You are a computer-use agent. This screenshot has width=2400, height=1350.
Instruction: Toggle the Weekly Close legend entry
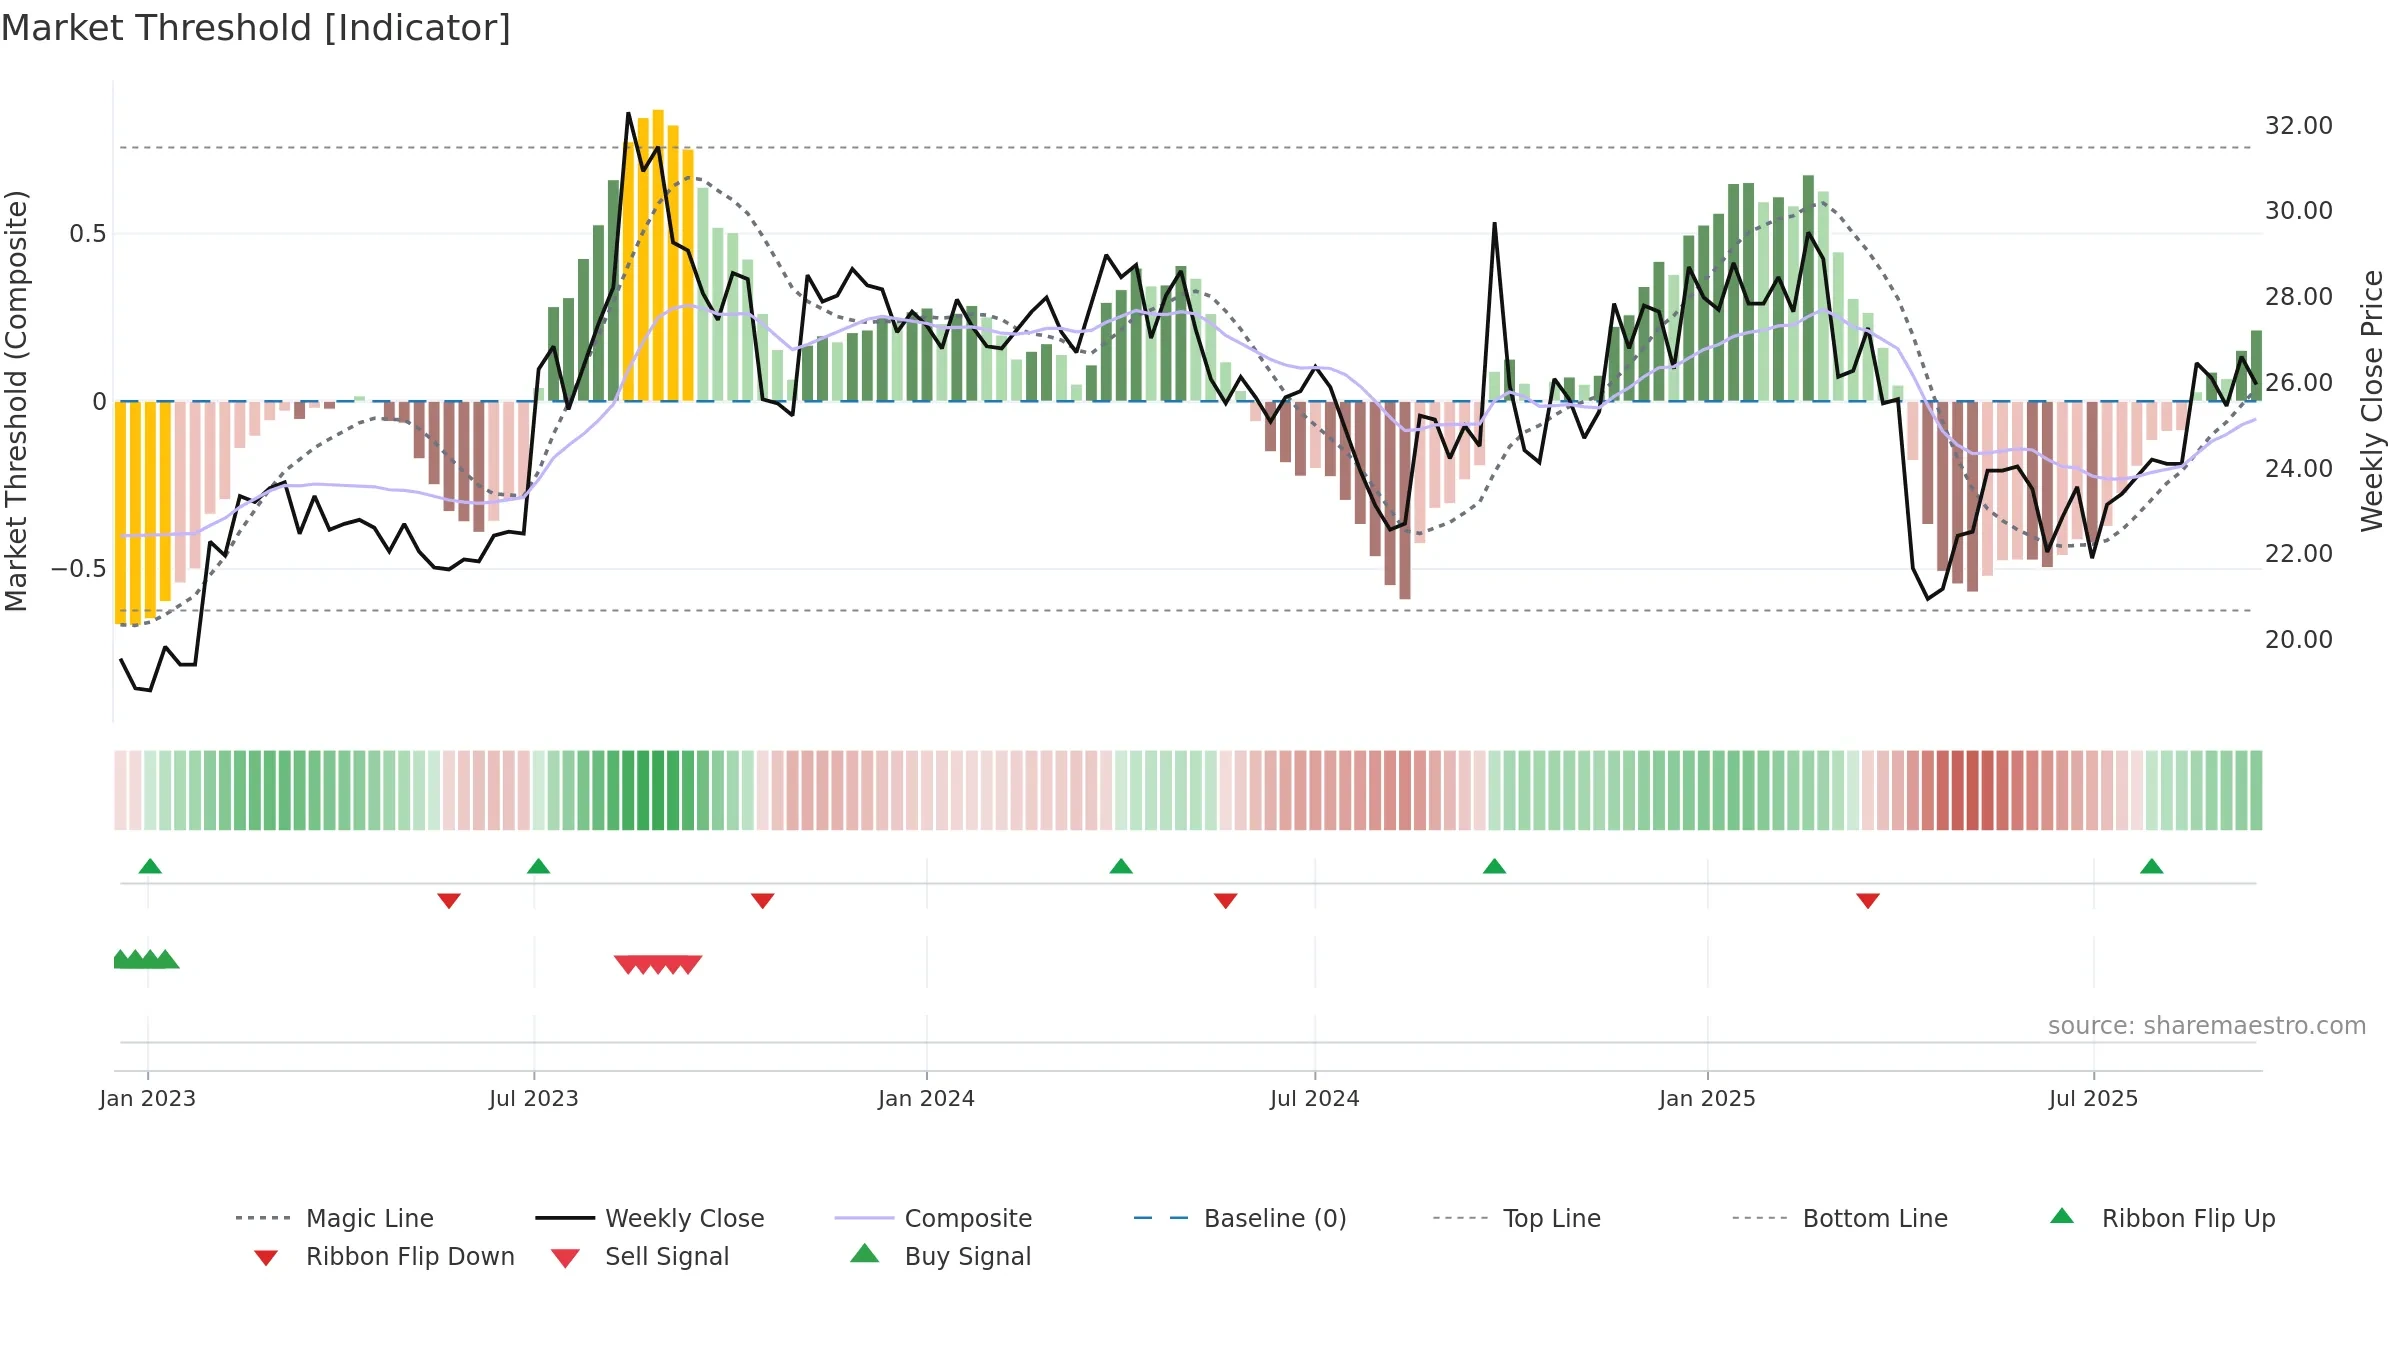[x=649, y=1218]
